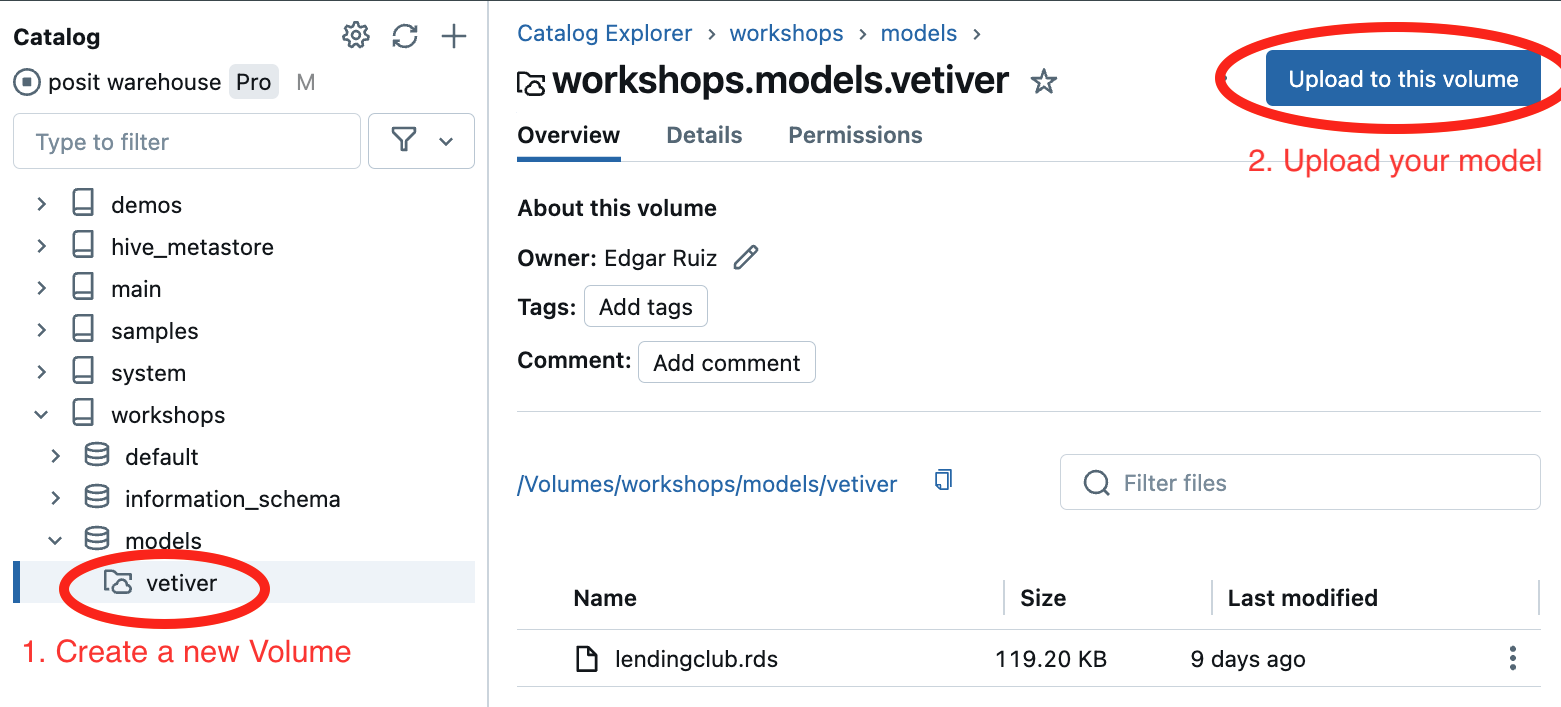Copy the /Volumes/workshops/models/vetiver path
Screen dimensions: 1561x707
point(942,481)
